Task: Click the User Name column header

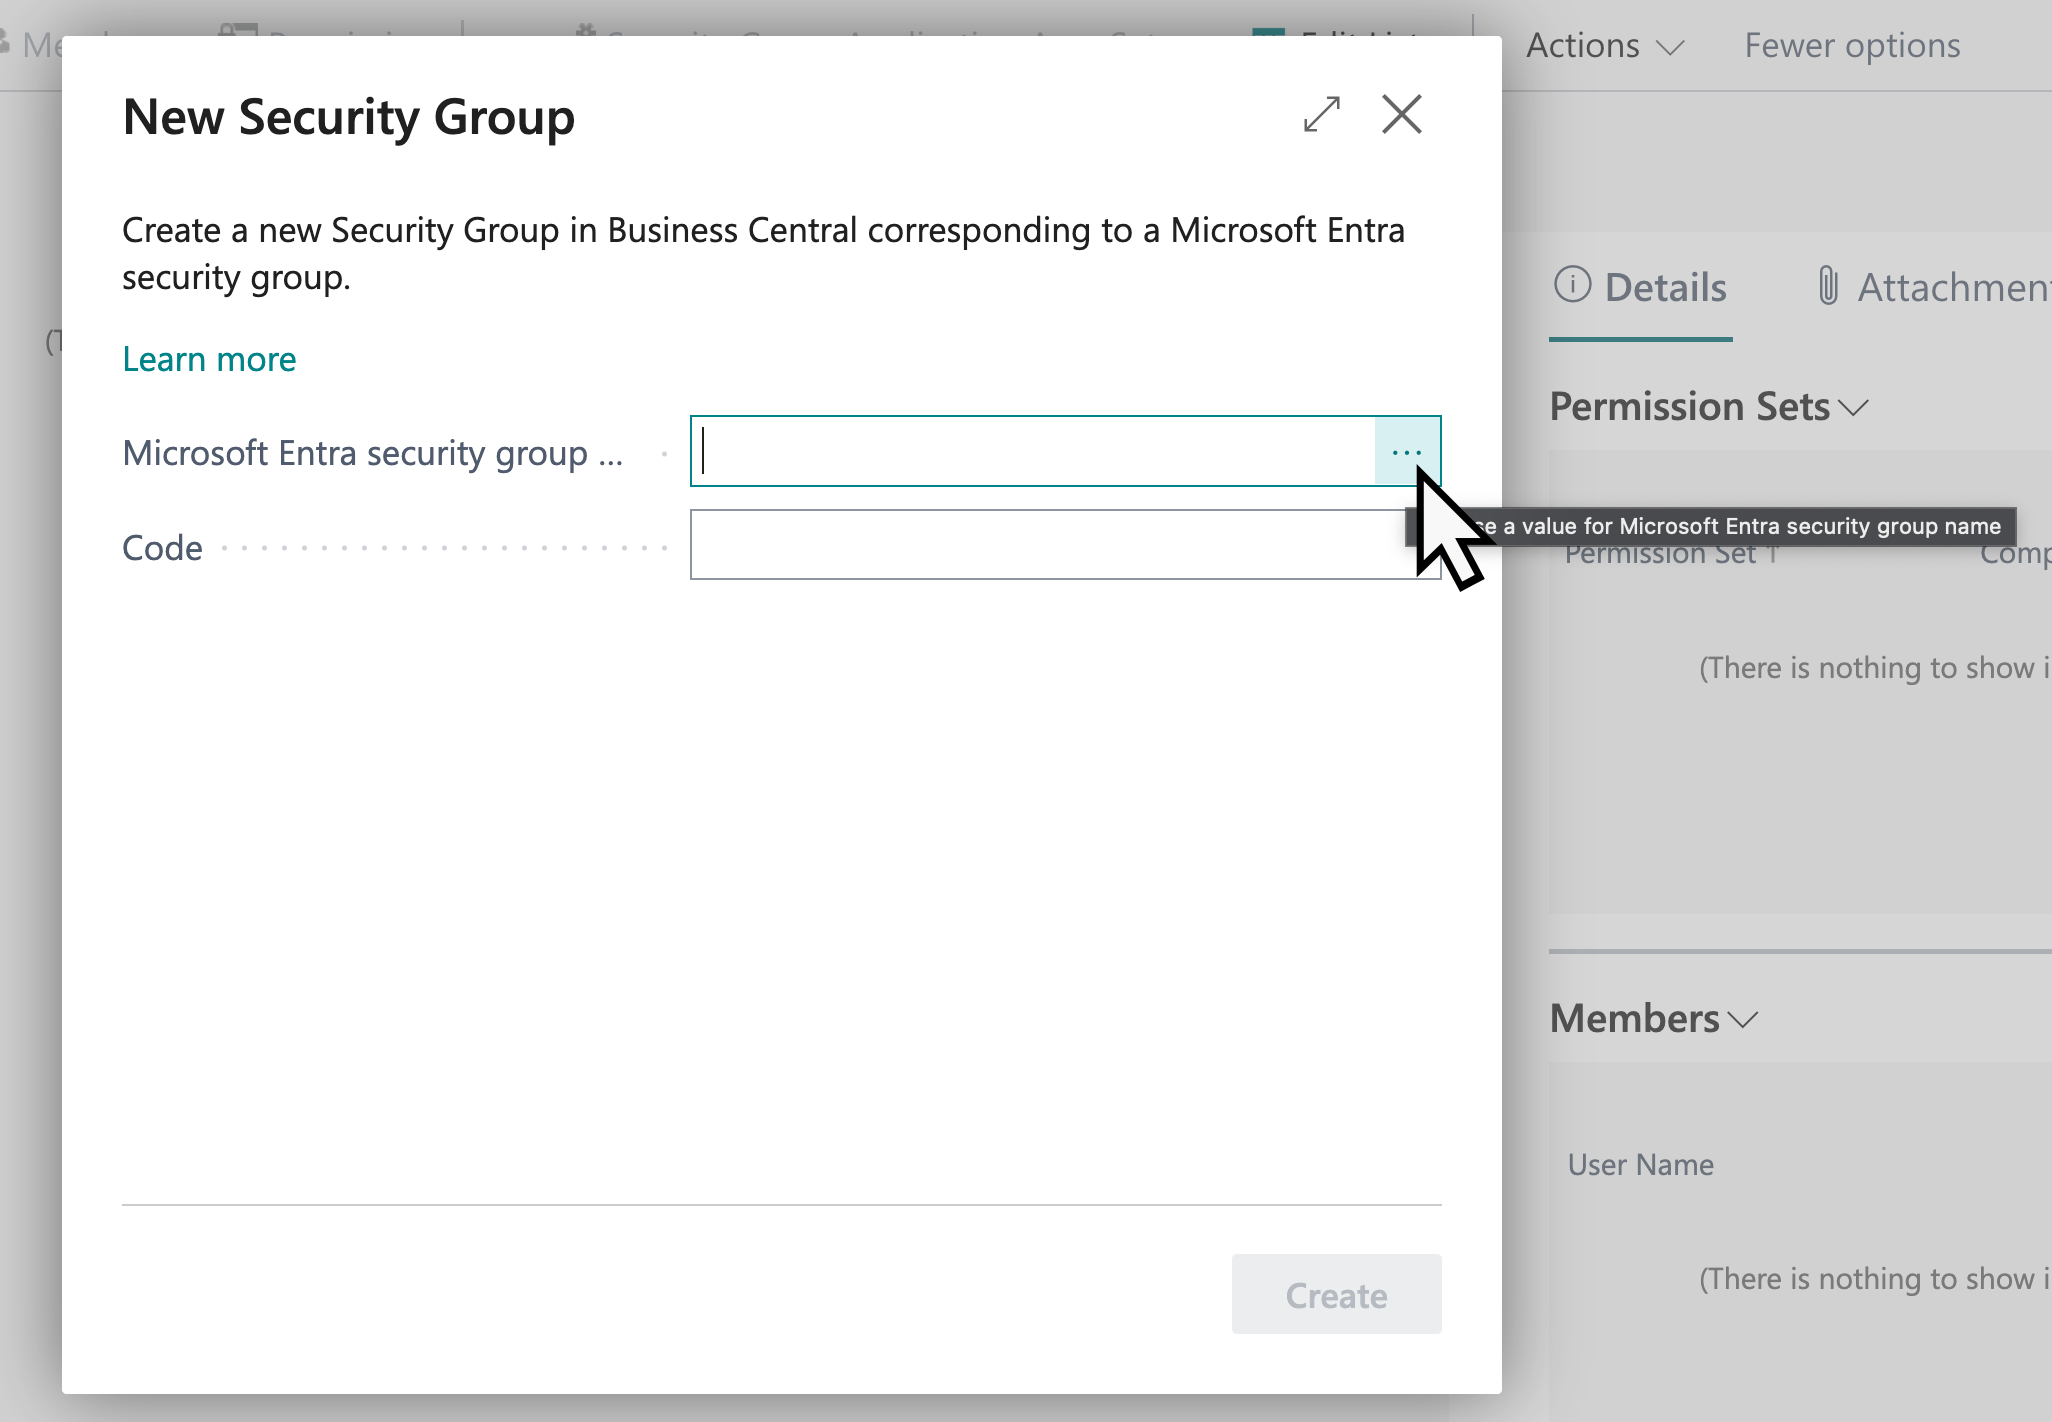Action: click(x=1640, y=1165)
